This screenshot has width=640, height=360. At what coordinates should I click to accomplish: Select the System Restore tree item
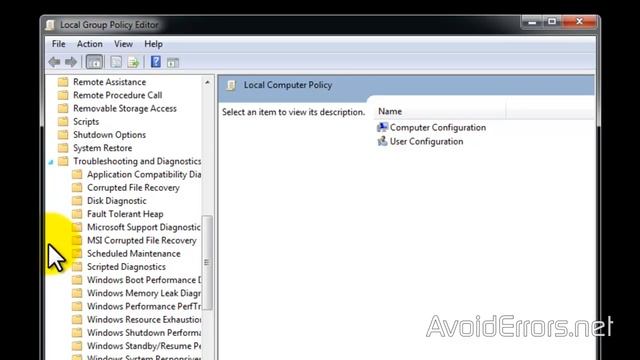102,148
